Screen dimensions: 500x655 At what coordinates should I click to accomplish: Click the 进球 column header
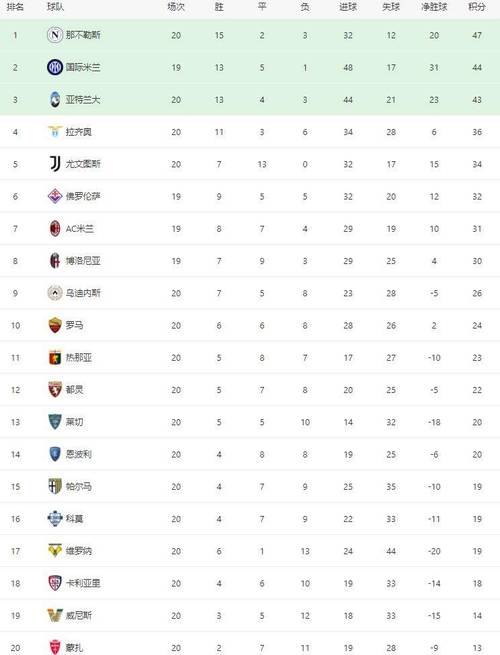(348, 7)
